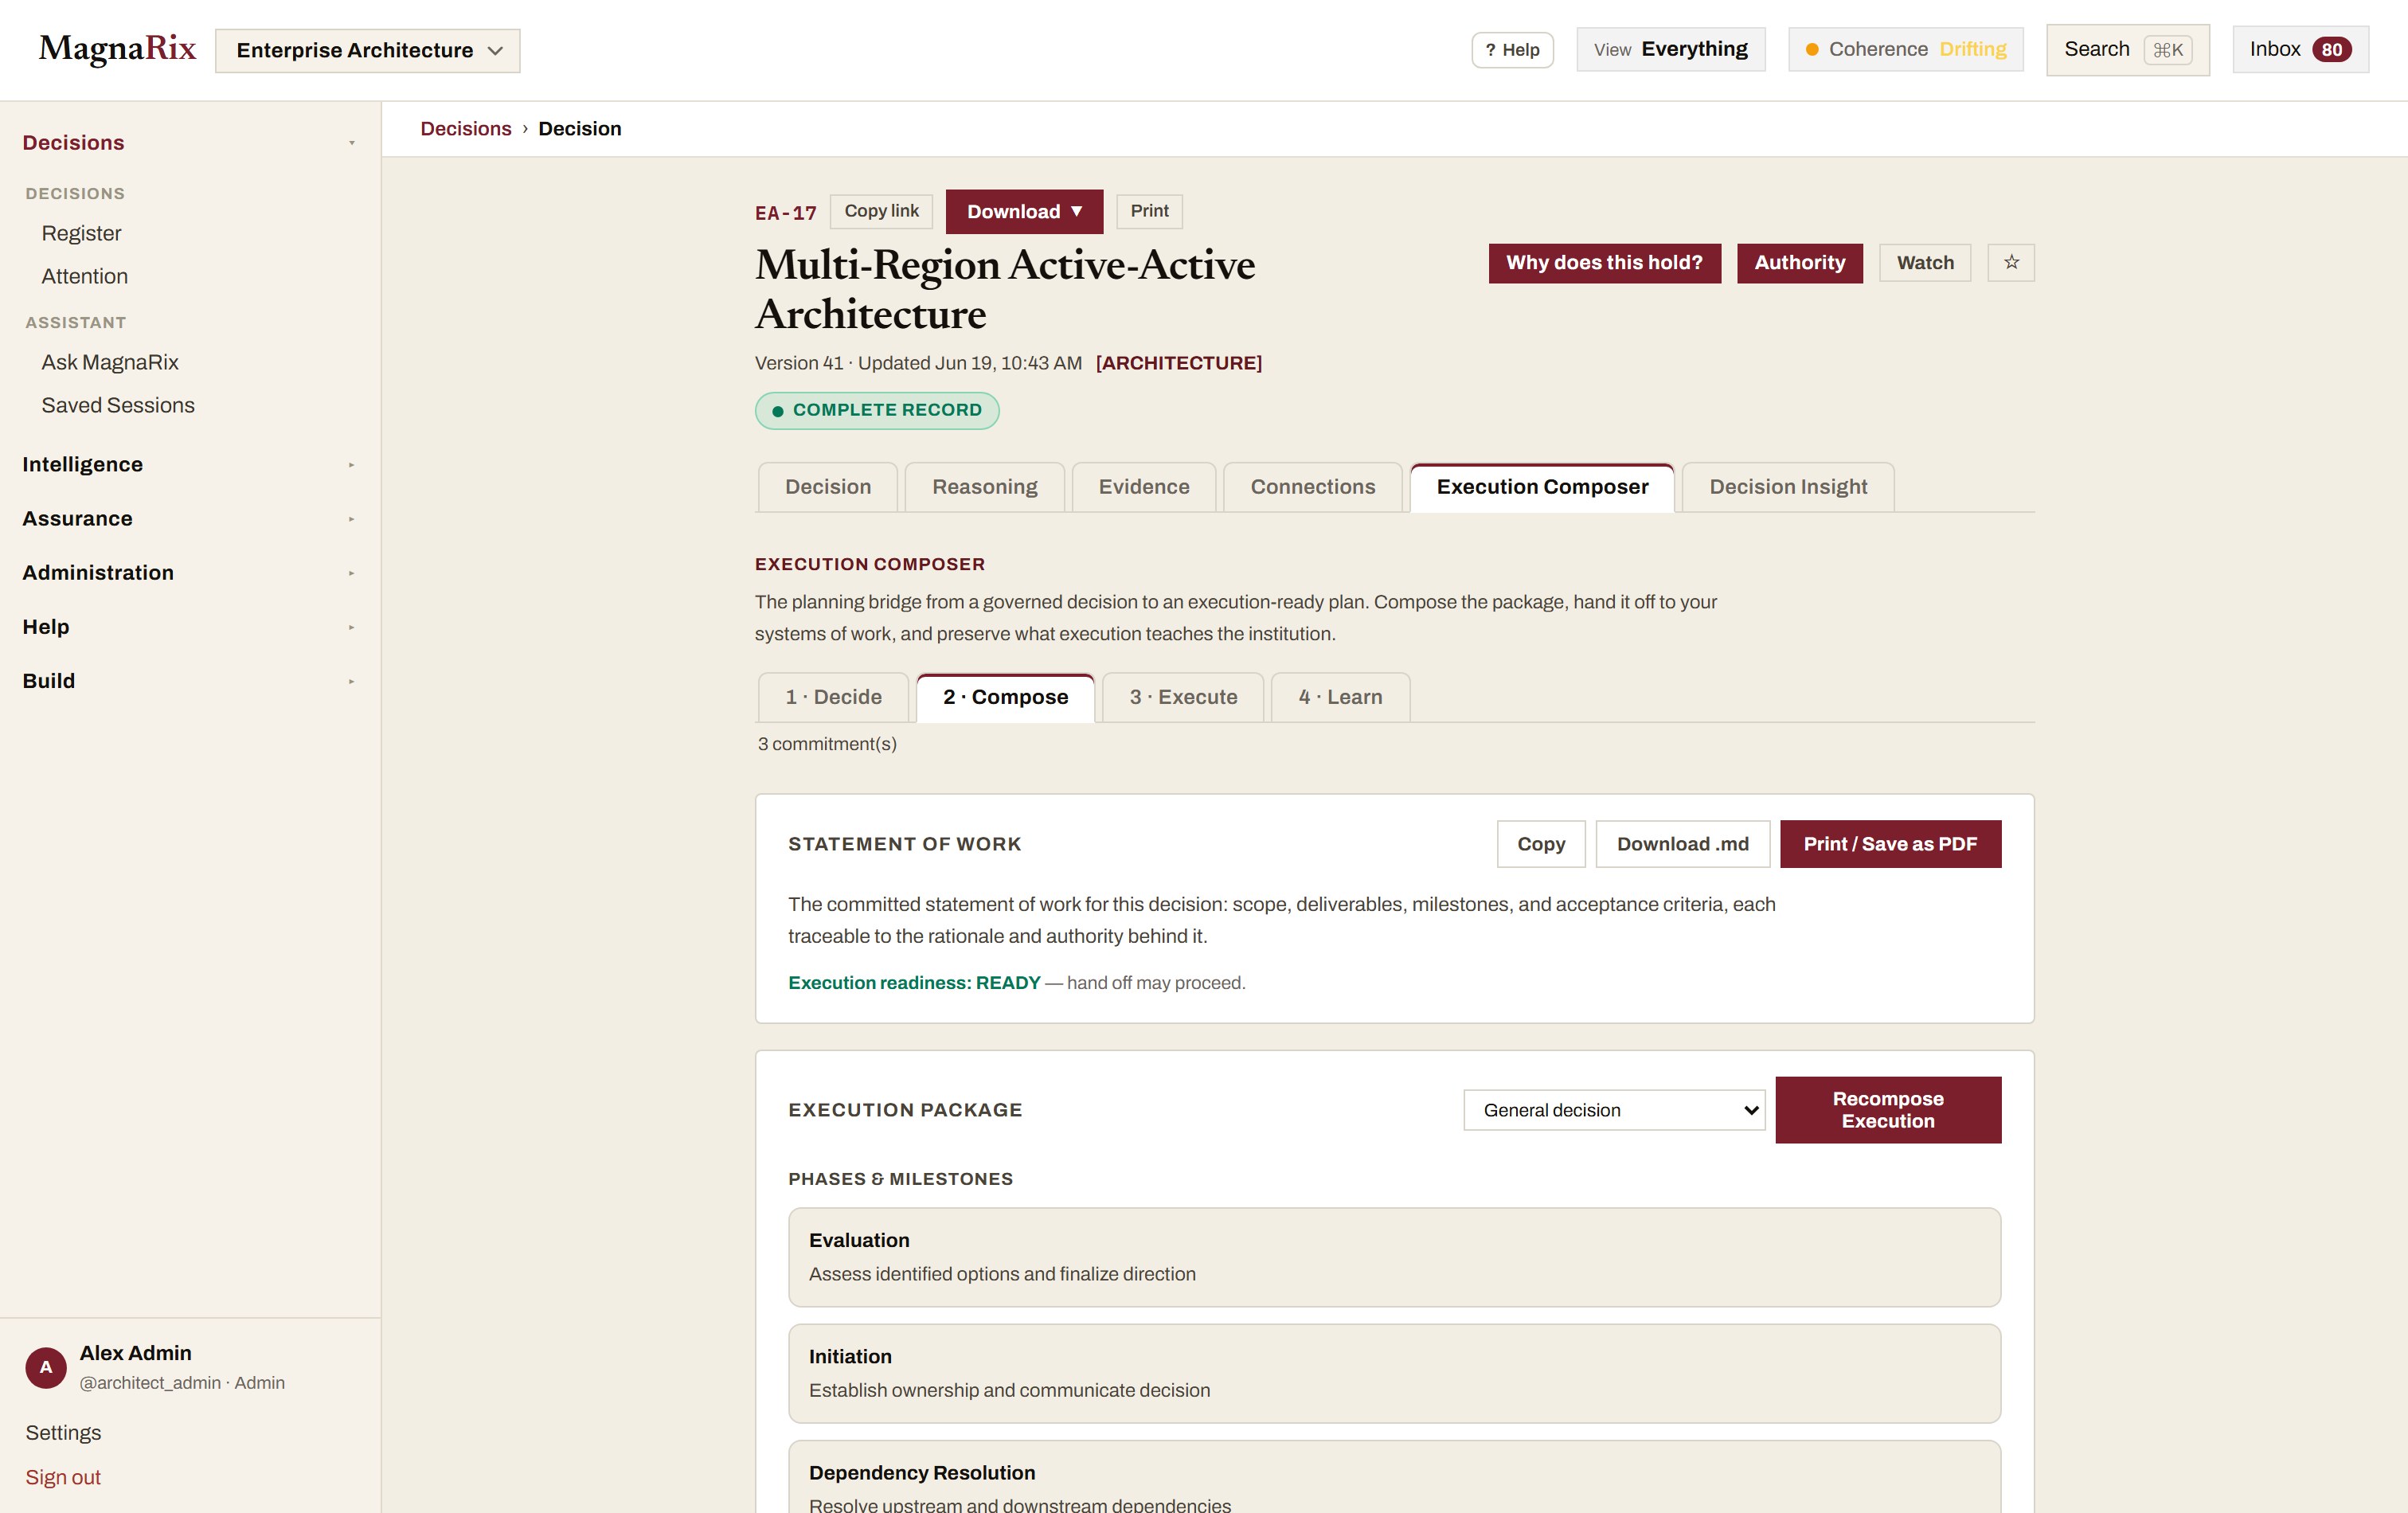Click the Help button in header
The width and height of the screenshot is (2408, 1513).
click(x=1512, y=50)
